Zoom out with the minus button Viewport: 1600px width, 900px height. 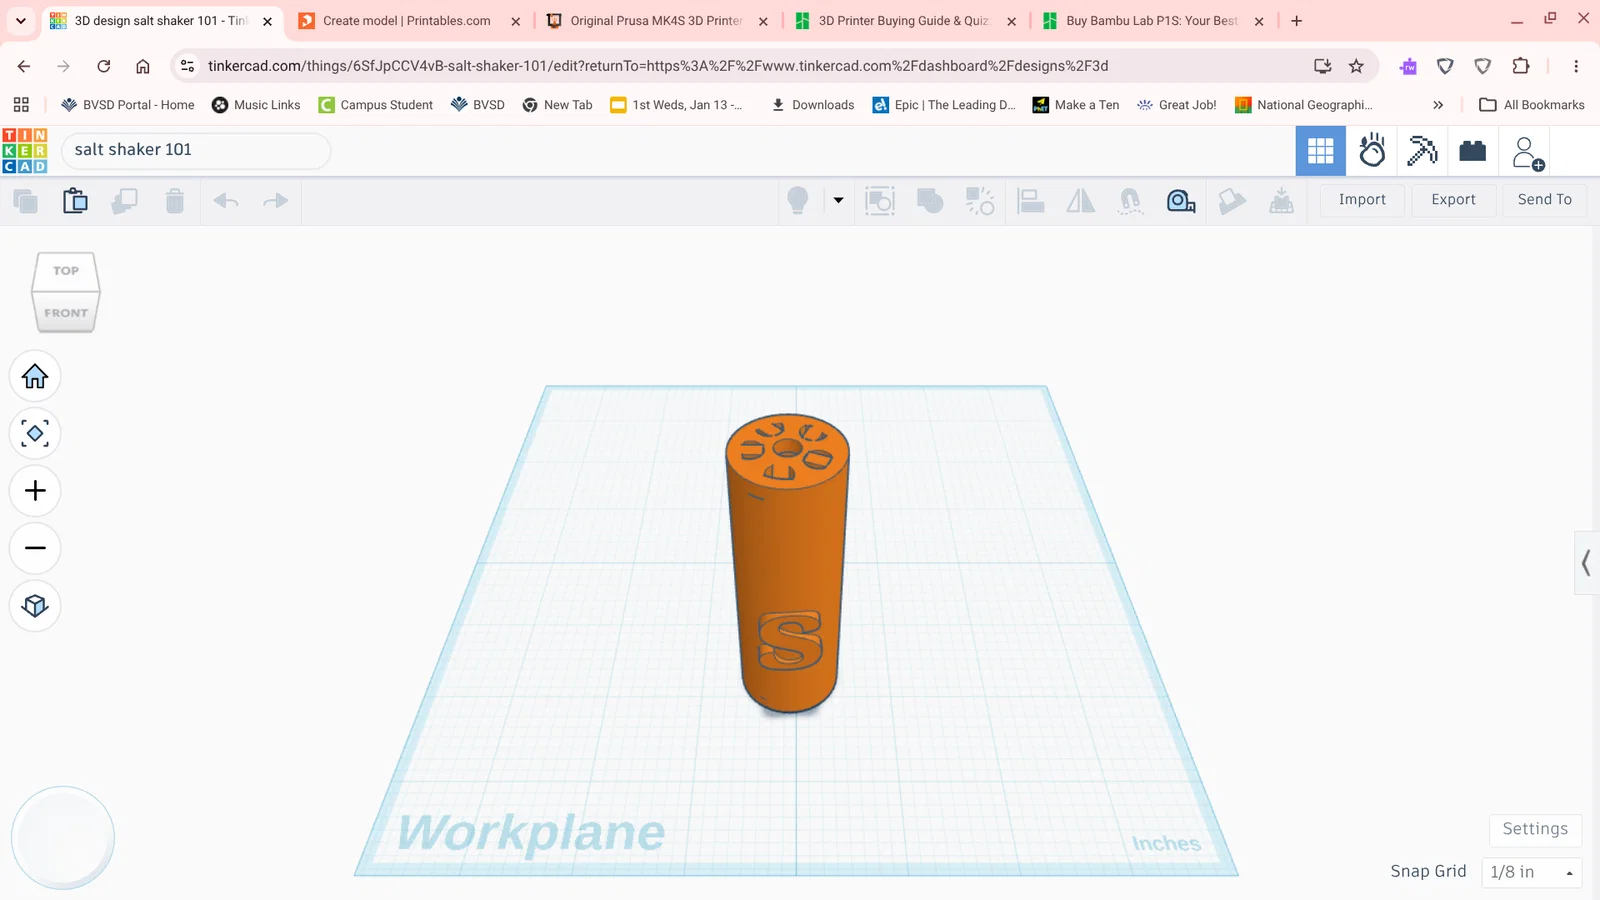(35, 548)
